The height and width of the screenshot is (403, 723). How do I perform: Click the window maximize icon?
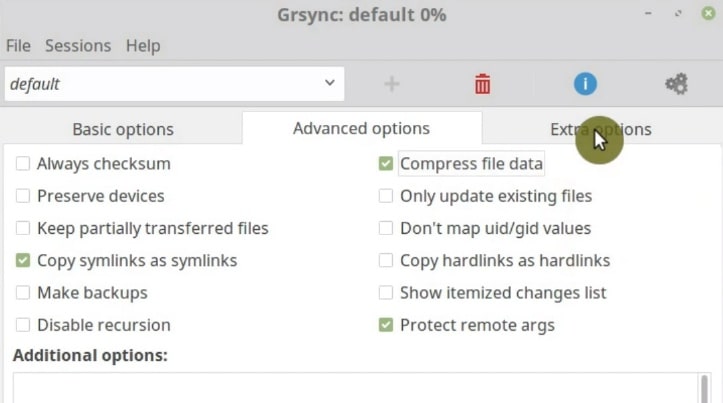click(678, 13)
